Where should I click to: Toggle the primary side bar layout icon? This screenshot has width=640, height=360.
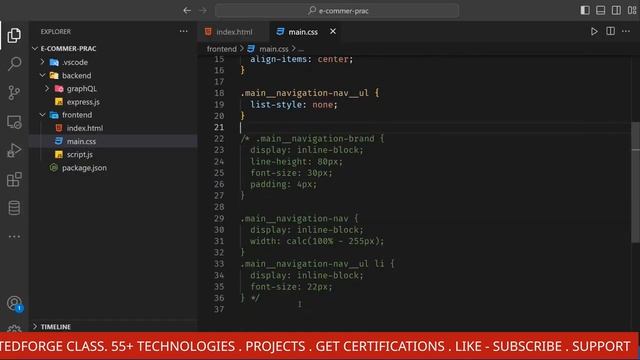tap(585, 10)
